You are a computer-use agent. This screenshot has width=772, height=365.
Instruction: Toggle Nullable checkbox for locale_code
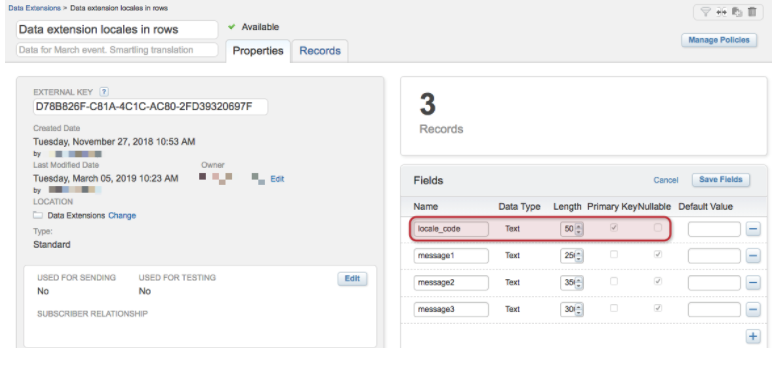pos(658,228)
